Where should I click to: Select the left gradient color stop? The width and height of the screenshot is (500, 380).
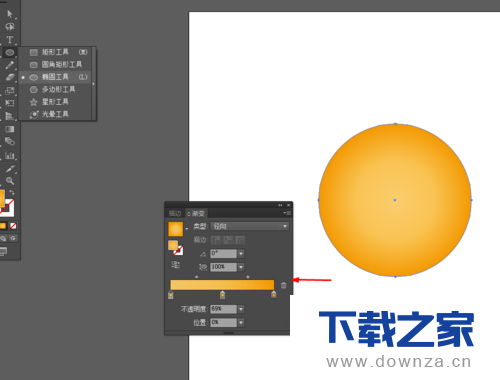tap(171, 295)
